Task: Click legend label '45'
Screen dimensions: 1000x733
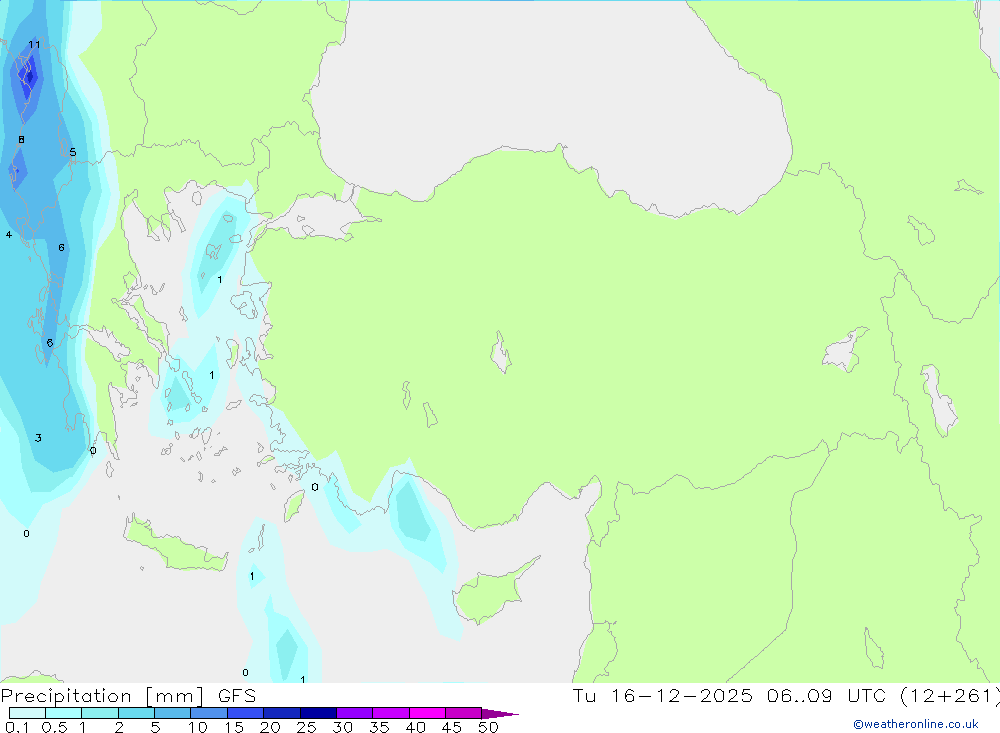Action: [x=452, y=727]
